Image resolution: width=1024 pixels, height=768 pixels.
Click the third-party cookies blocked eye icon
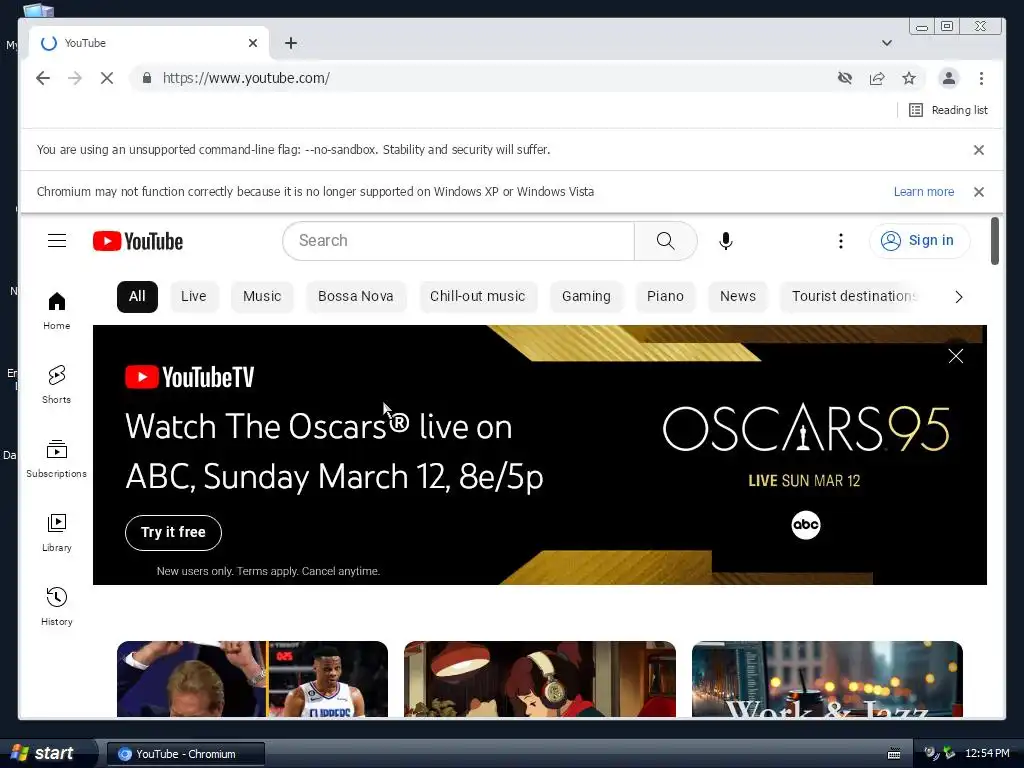click(x=844, y=78)
